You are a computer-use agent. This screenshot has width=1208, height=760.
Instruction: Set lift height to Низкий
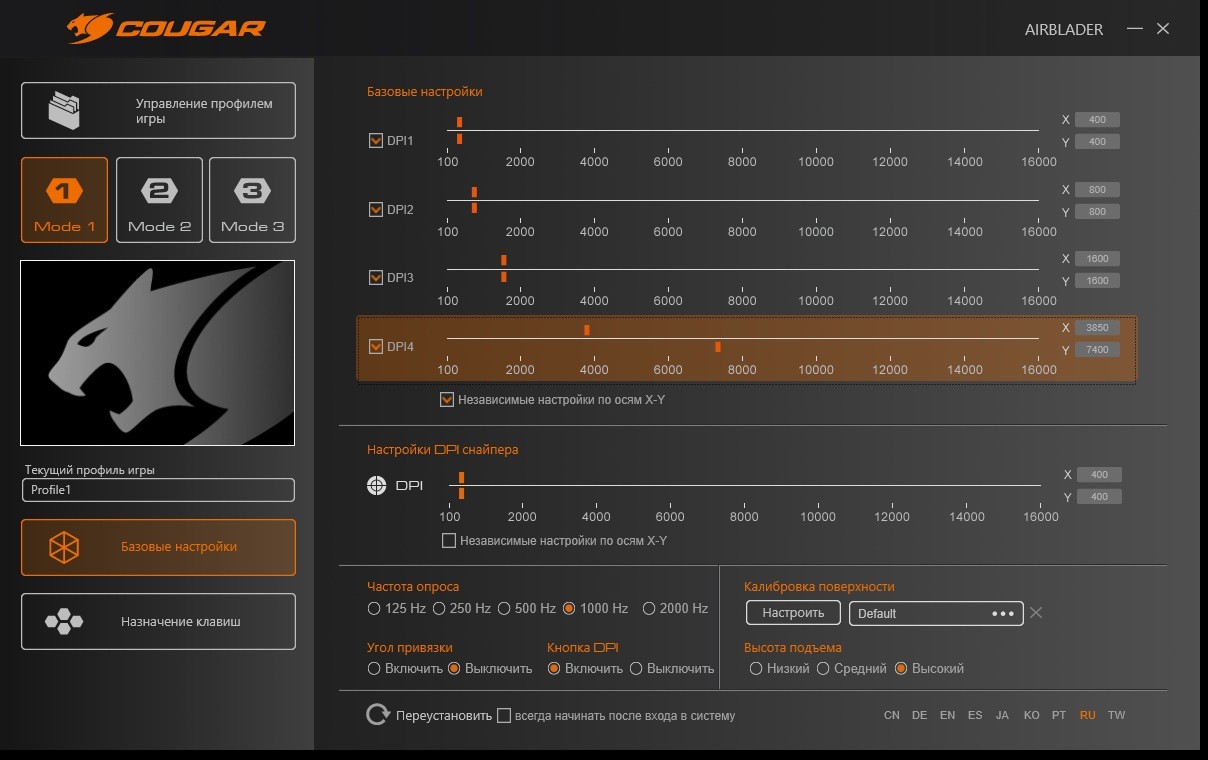coord(756,669)
